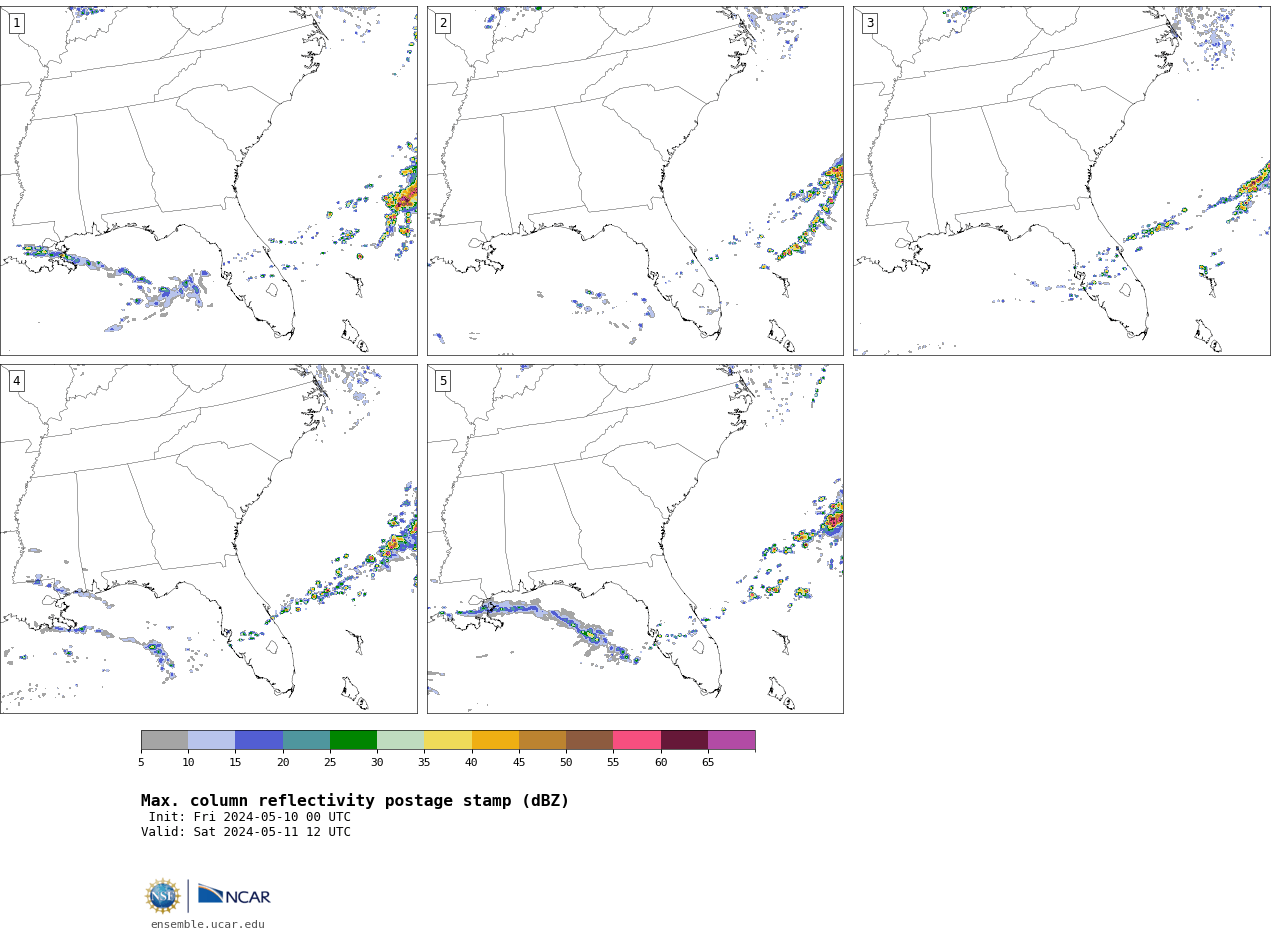Viewport: 1280px width, 936px height.
Task: Click the light blue 10-15 dBZ swatch
Action: coord(212,740)
